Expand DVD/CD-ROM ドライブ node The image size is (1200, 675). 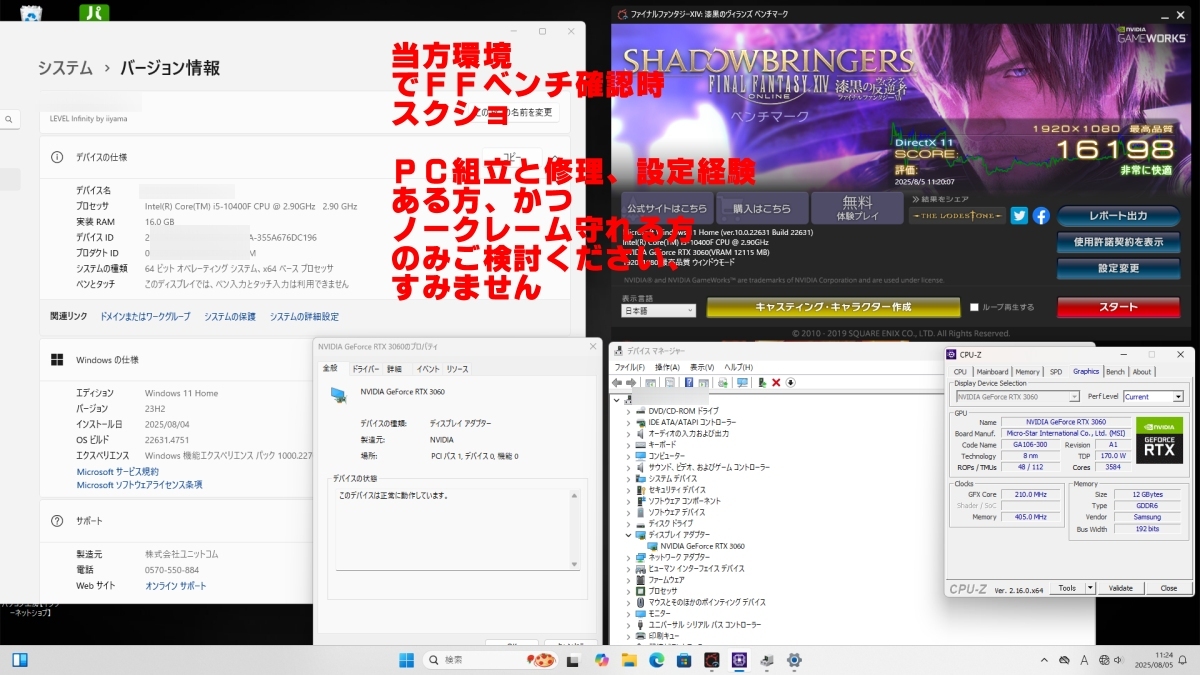[x=628, y=411]
